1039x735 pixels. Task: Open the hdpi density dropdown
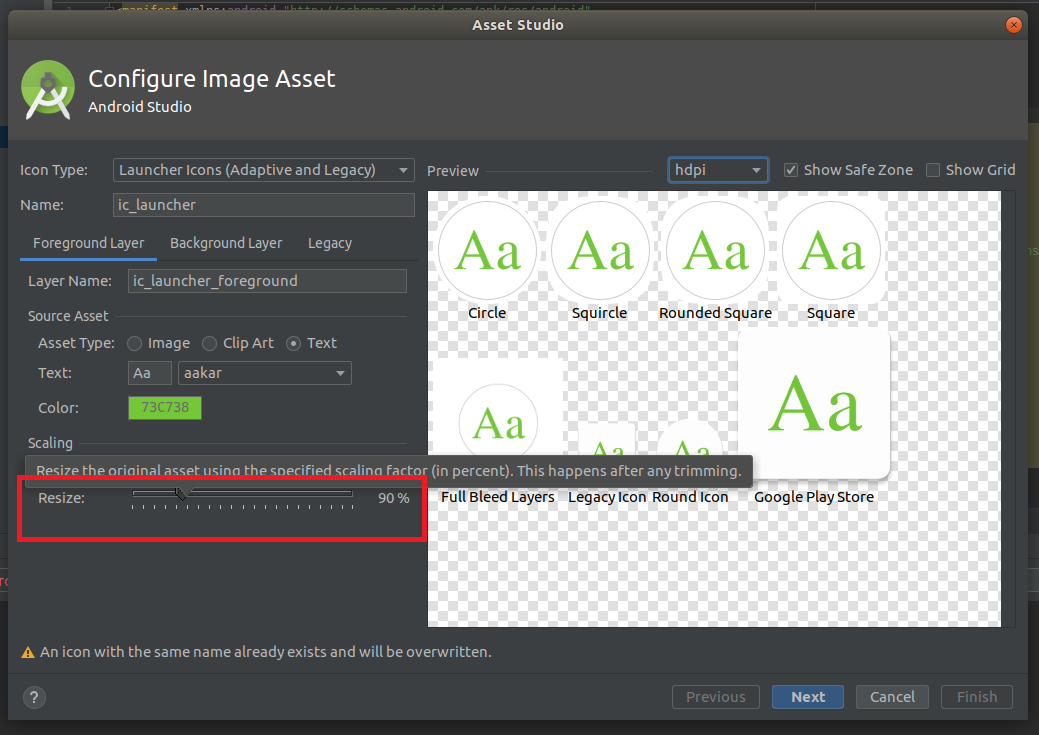718,169
